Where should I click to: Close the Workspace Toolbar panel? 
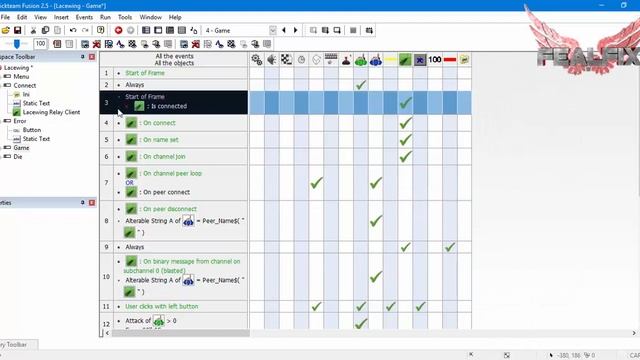(x=92, y=57)
